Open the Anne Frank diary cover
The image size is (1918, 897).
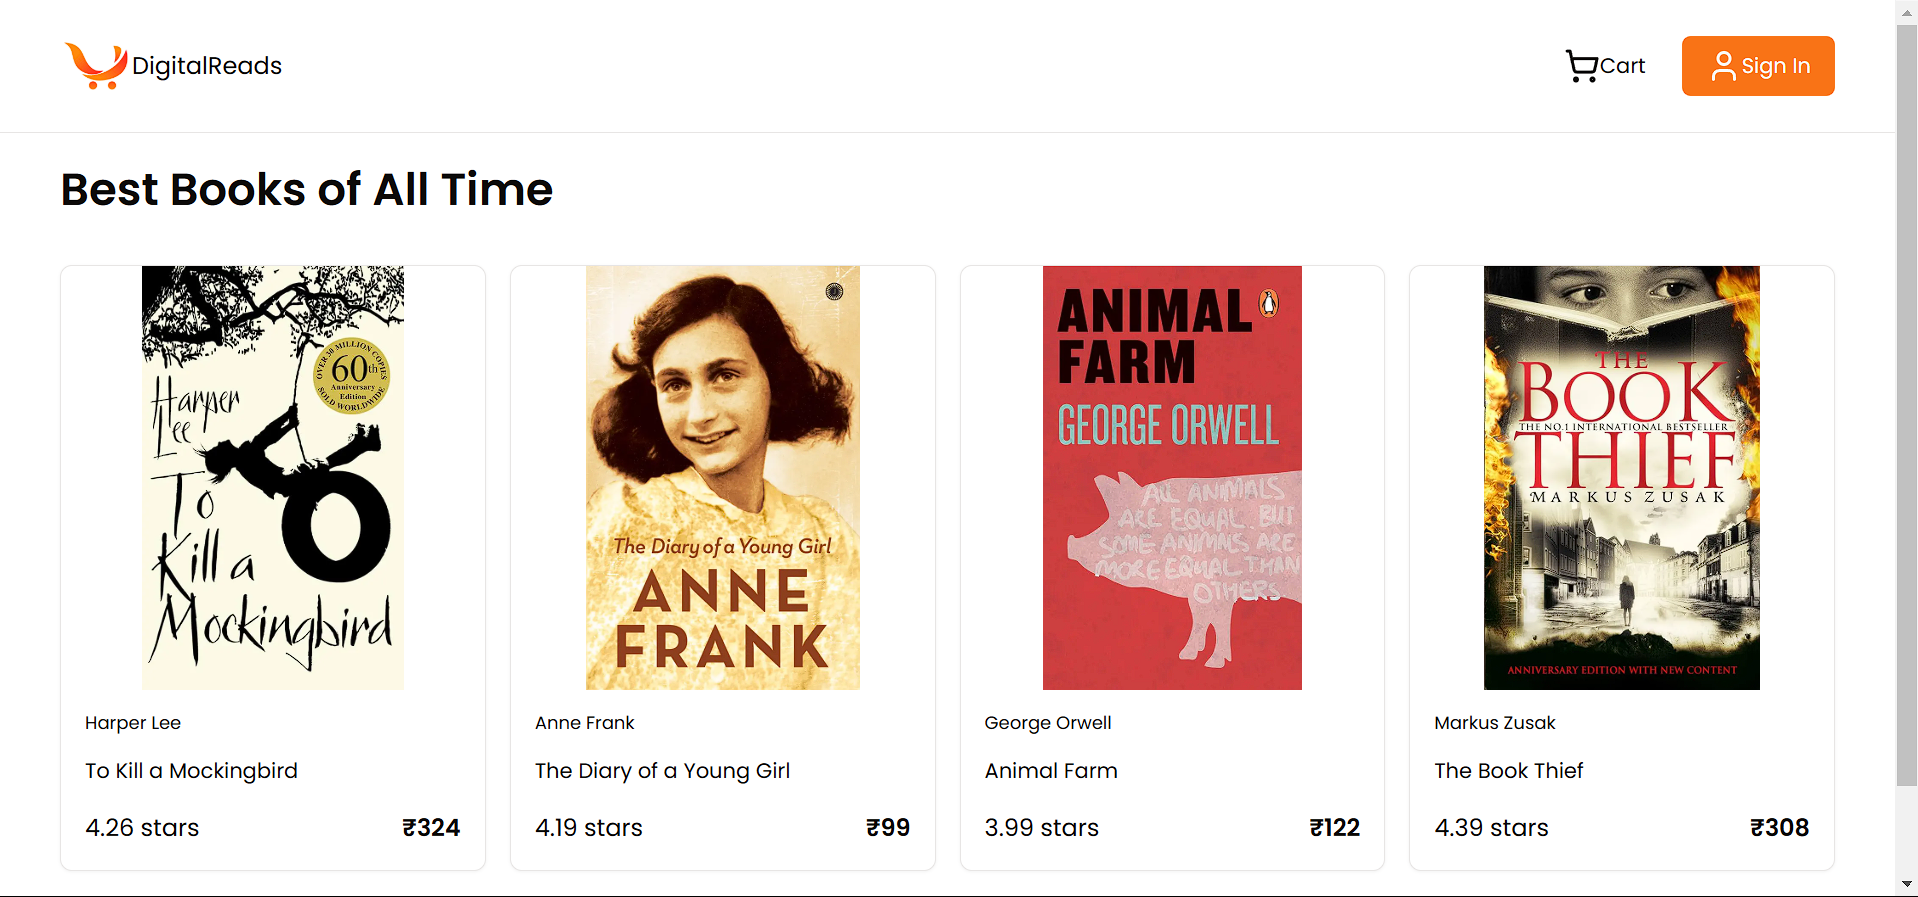pyautogui.click(x=722, y=478)
